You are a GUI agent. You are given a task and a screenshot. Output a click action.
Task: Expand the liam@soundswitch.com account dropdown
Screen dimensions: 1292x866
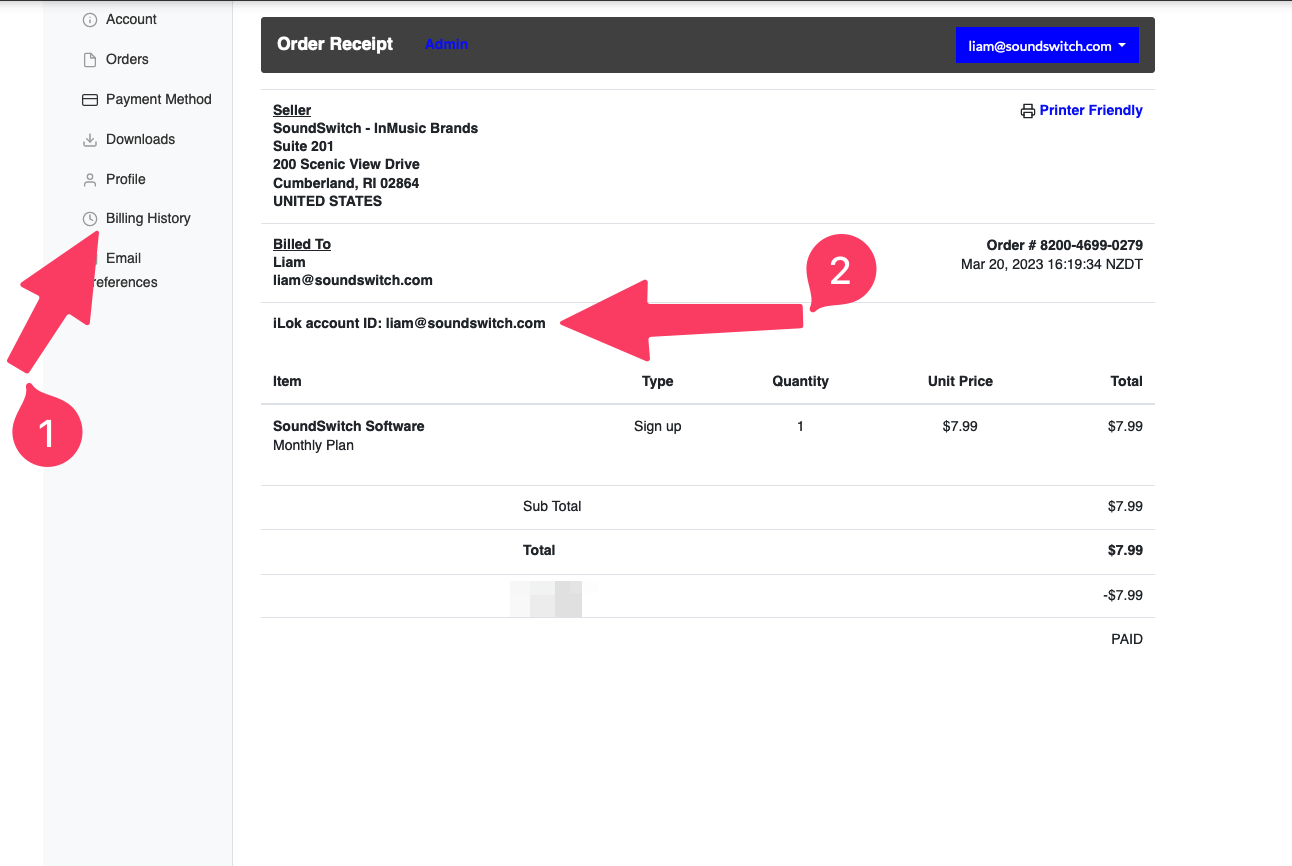coord(1047,46)
